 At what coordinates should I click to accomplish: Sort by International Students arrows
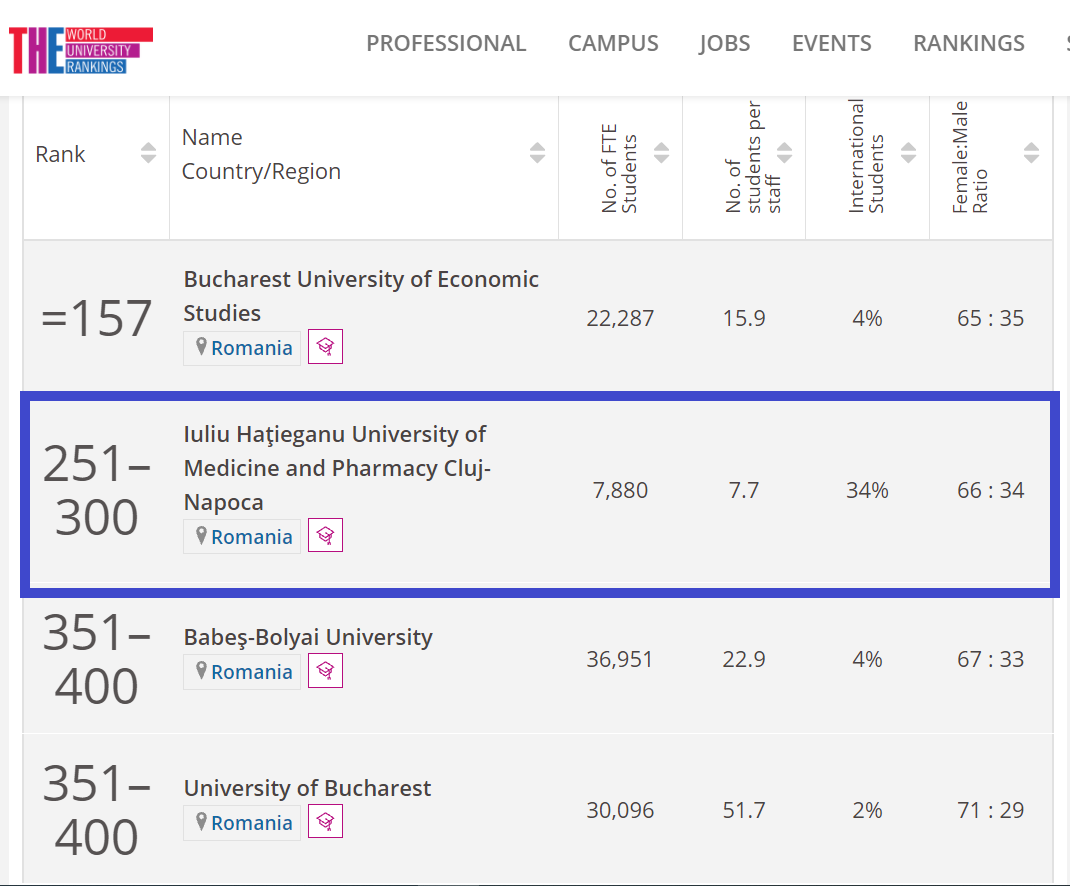(908, 153)
